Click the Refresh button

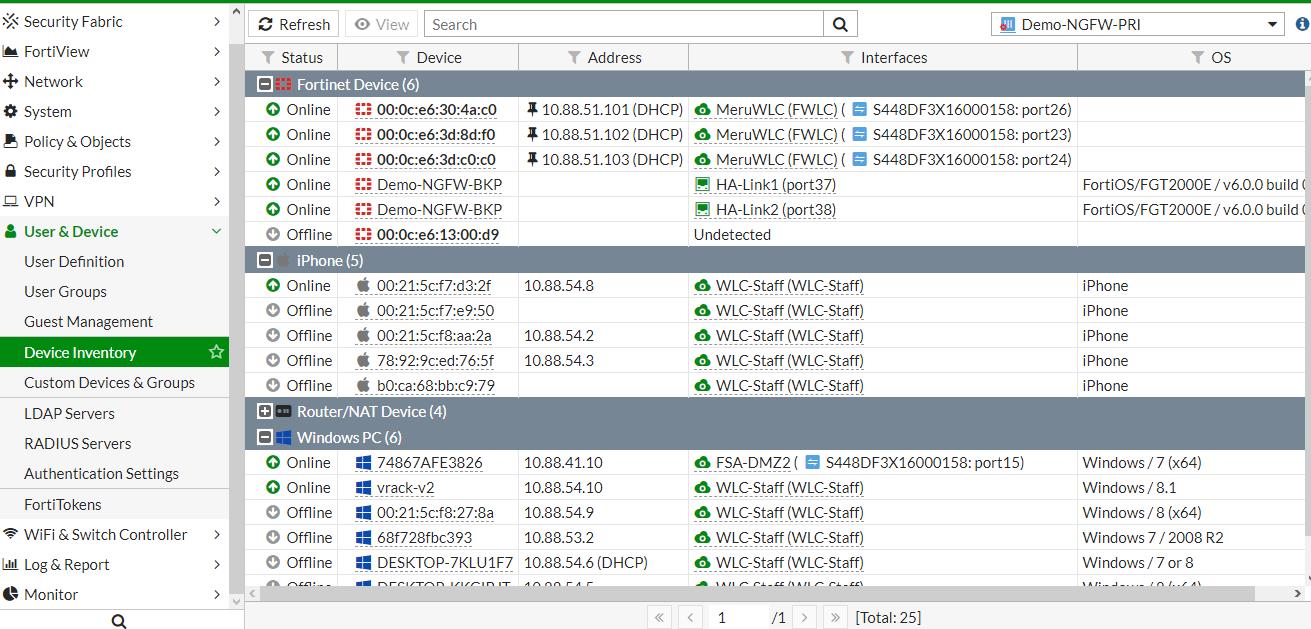point(294,24)
